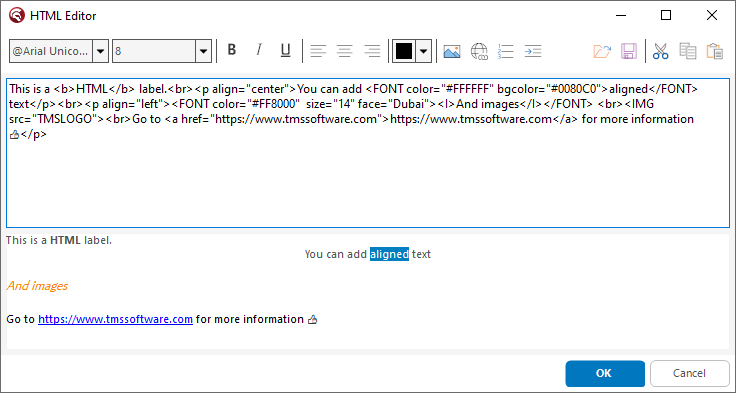The image size is (736, 393).
Task: Click the orange 'And images' preview text
Action: 37,285
